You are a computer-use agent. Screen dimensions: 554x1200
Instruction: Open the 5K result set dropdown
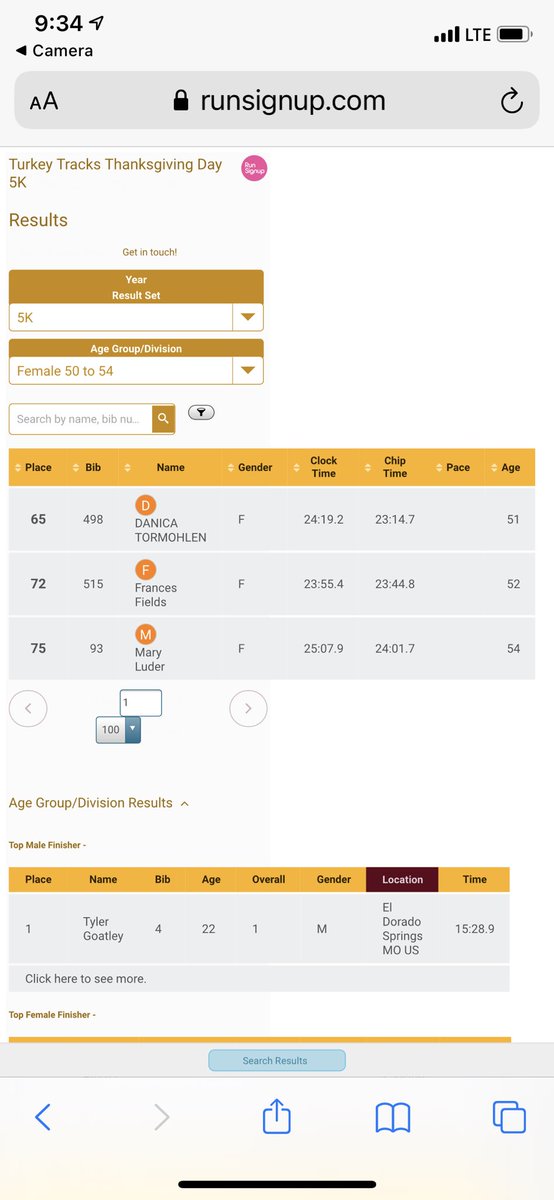[136, 317]
